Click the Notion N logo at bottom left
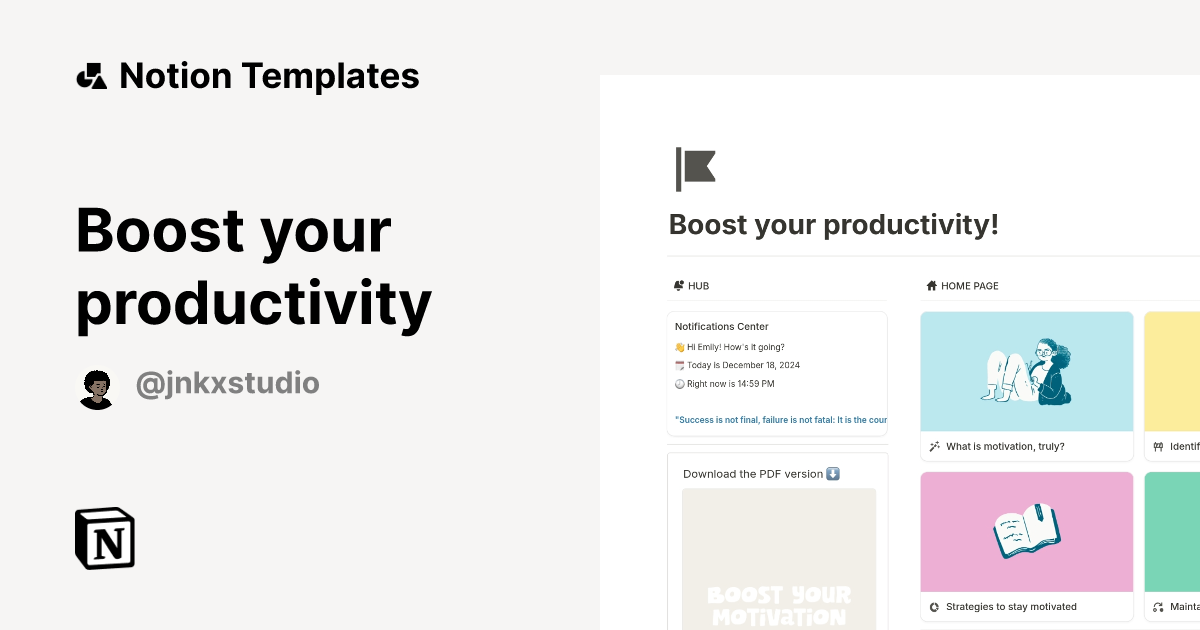This screenshot has height=630, width=1200. 104,538
